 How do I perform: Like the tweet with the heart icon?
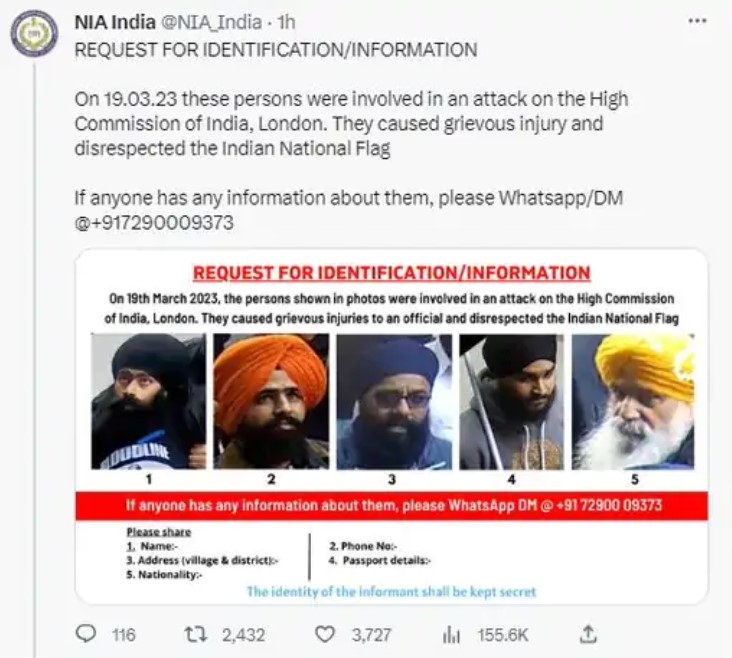tap(325, 635)
